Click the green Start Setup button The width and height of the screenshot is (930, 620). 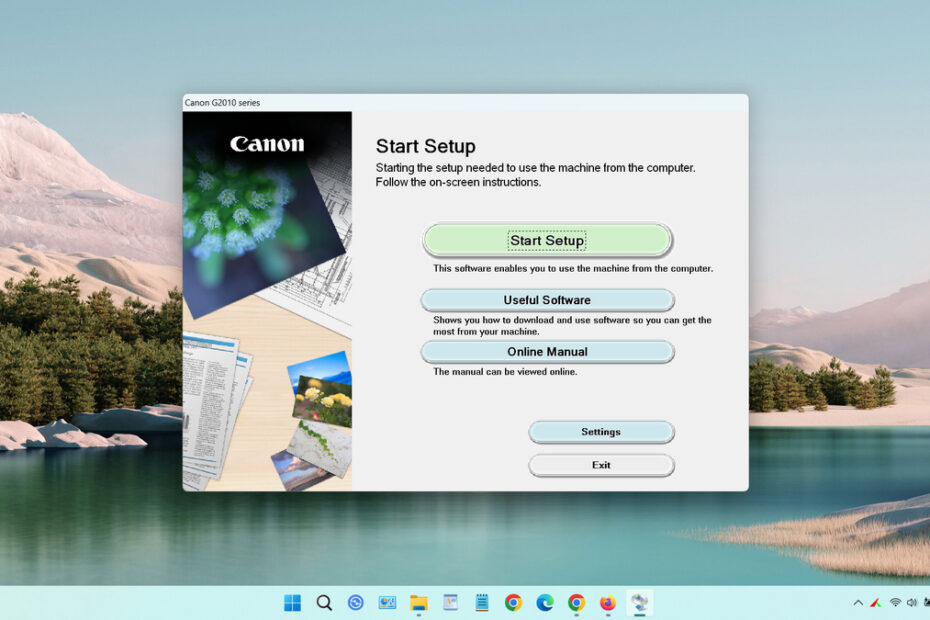pos(547,240)
